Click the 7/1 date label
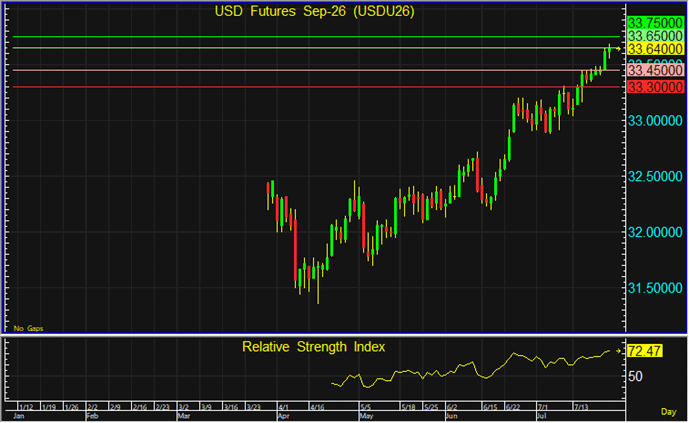 click(543, 407)
